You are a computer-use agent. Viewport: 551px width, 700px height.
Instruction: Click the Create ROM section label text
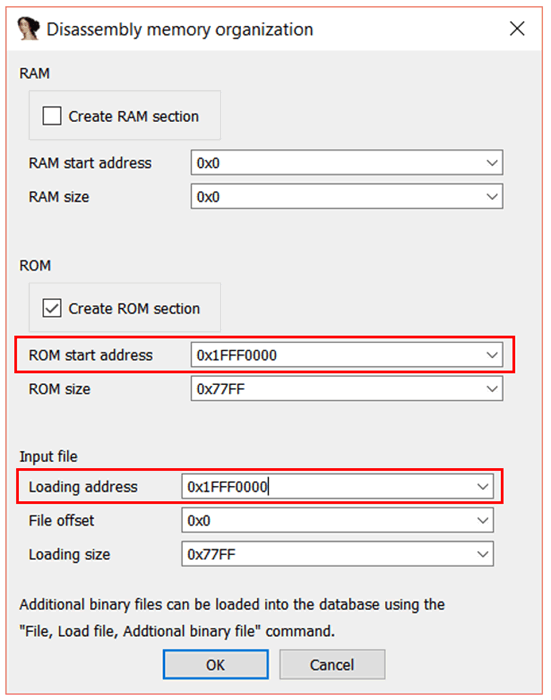click(134, 308)
